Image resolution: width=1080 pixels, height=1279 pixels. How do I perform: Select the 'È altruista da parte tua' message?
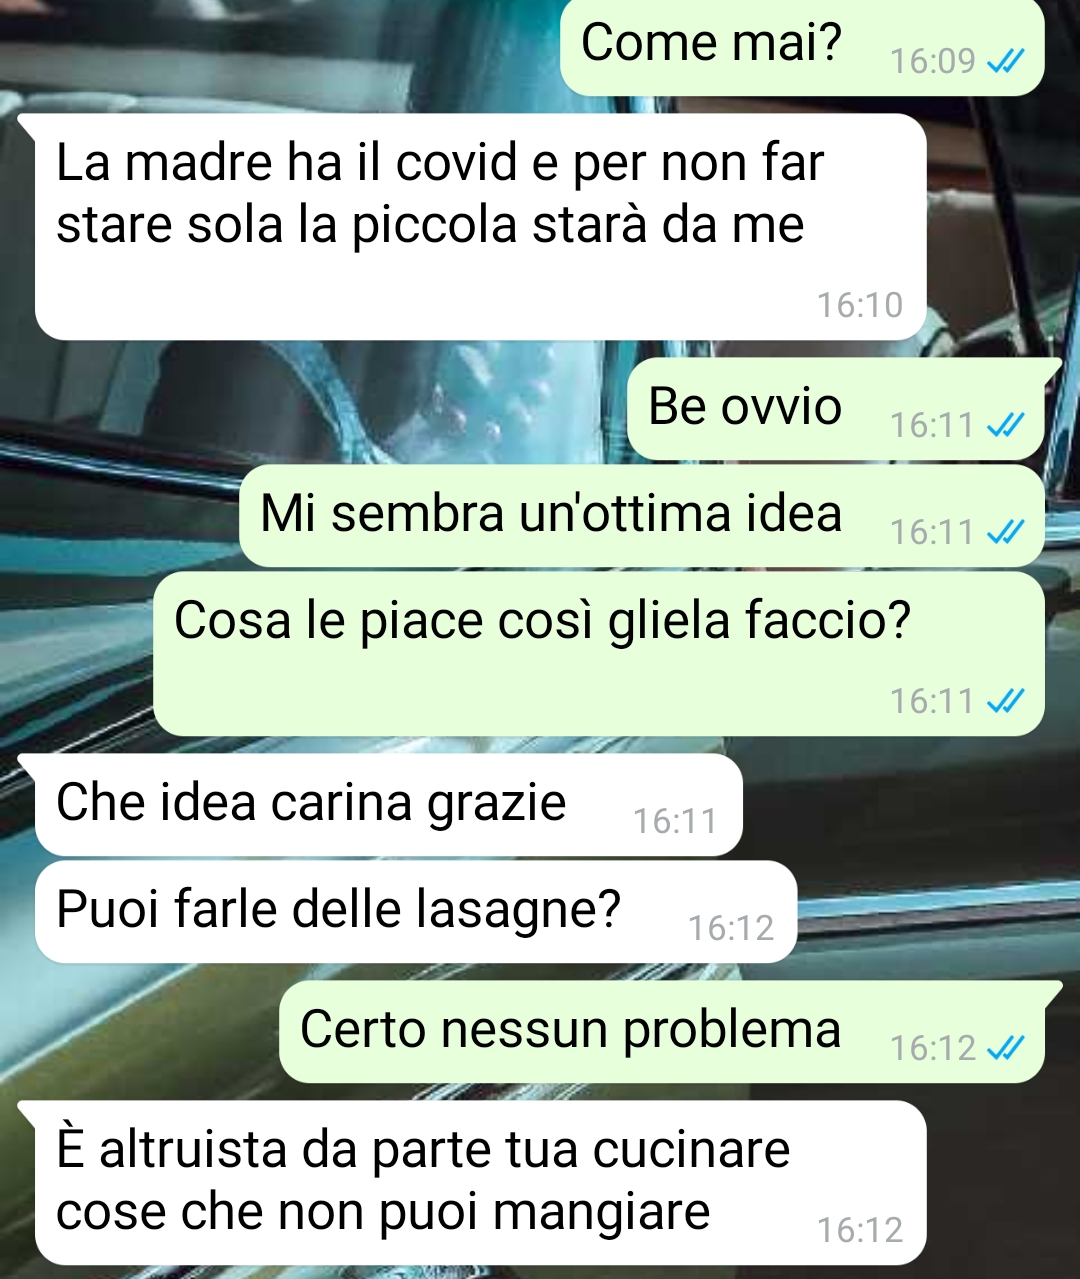tap(480, 1183)
